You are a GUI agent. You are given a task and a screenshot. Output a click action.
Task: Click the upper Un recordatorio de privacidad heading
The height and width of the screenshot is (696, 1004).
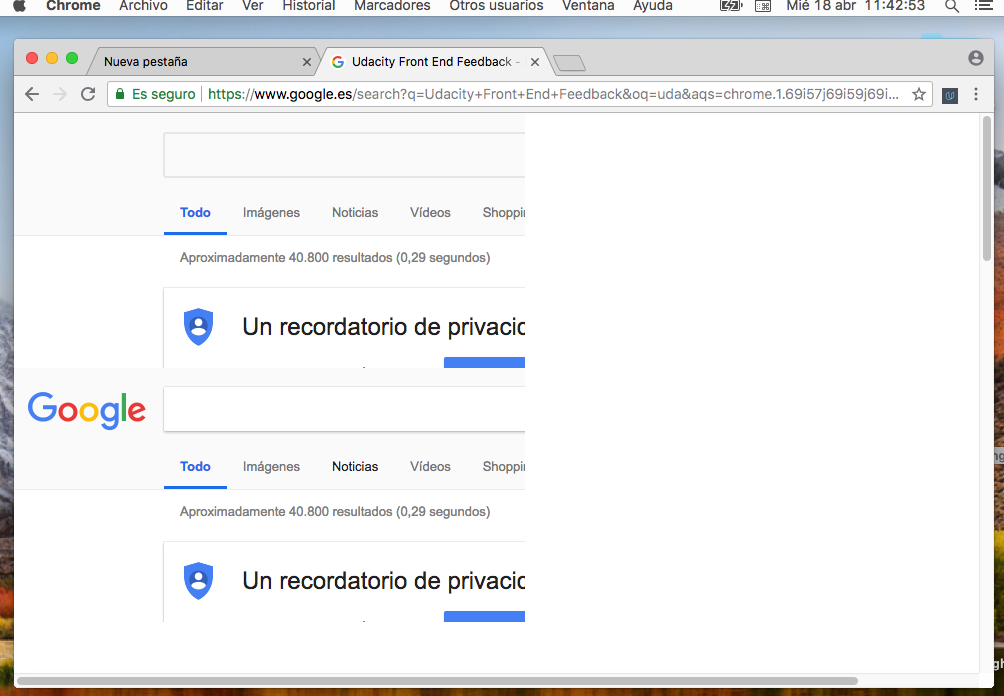(384, 327)
